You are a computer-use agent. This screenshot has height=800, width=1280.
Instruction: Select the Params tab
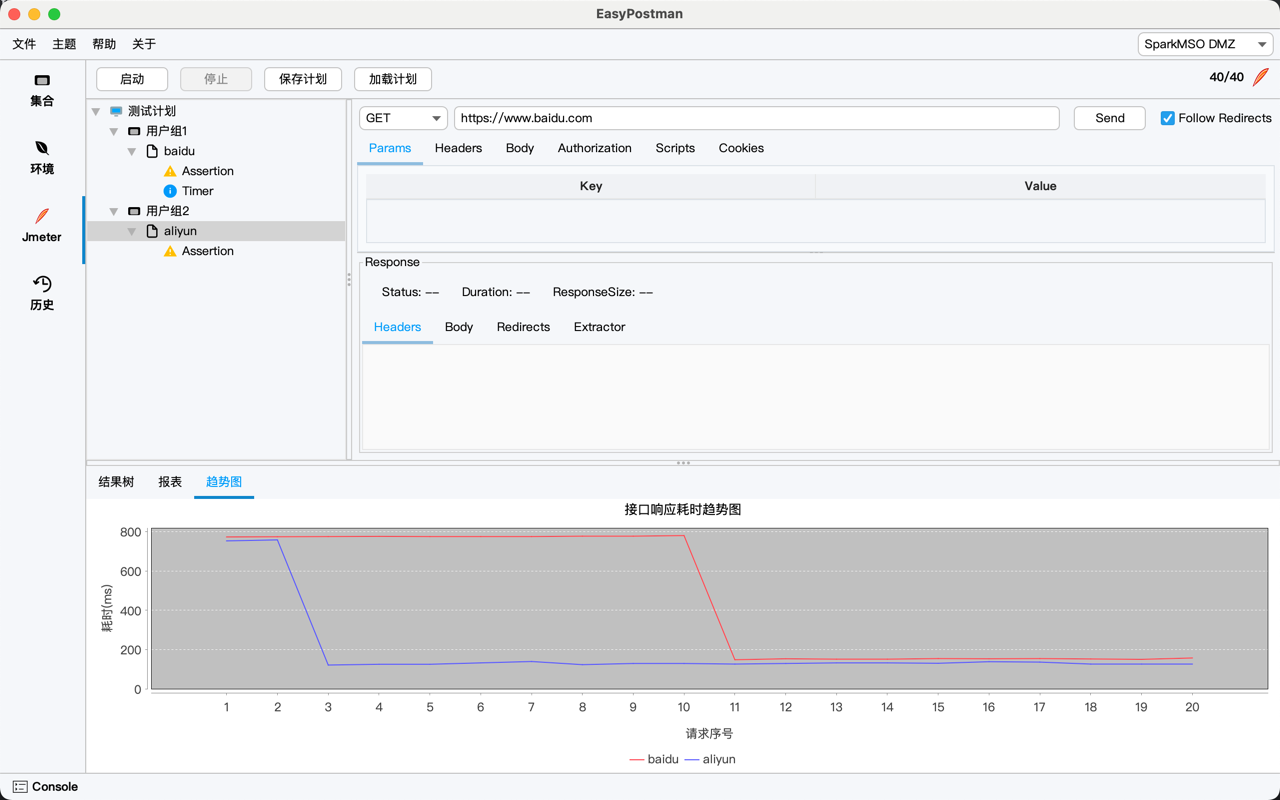coord(390,148)
